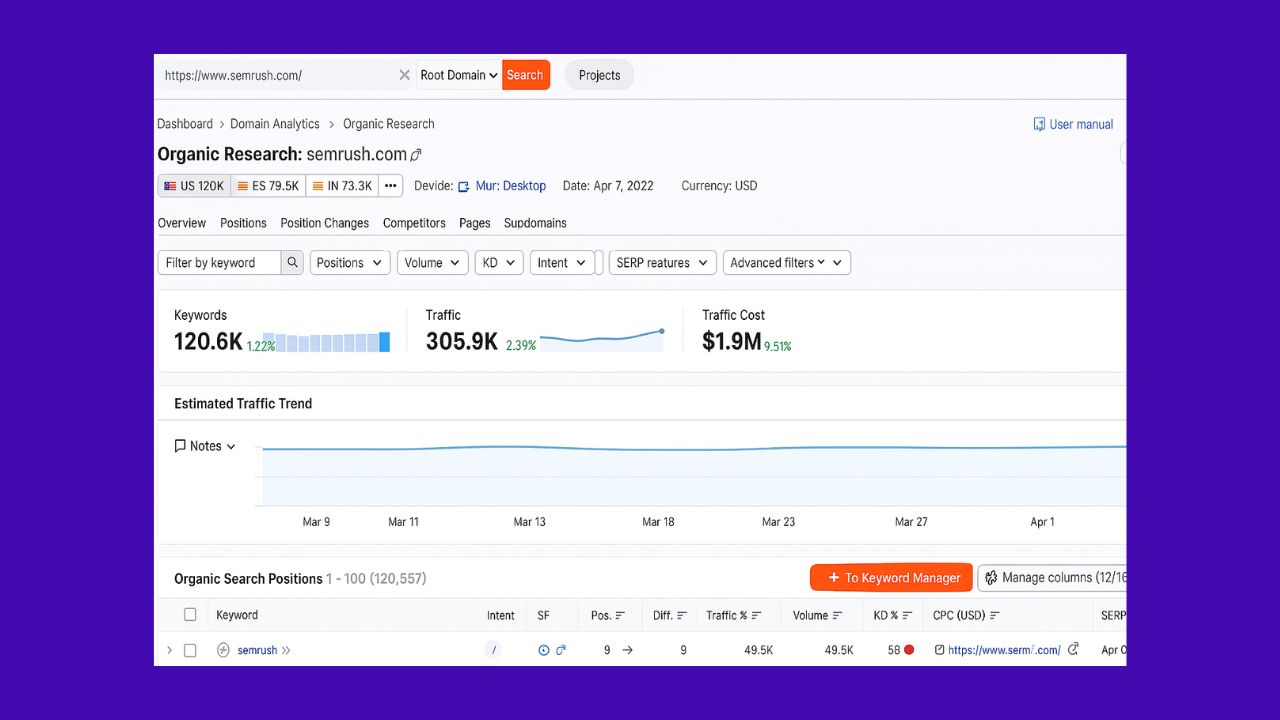This screenshot has width=1280, height=720.
Task: Click the To Keyword Manager button
Action: (x=891, y=578)
